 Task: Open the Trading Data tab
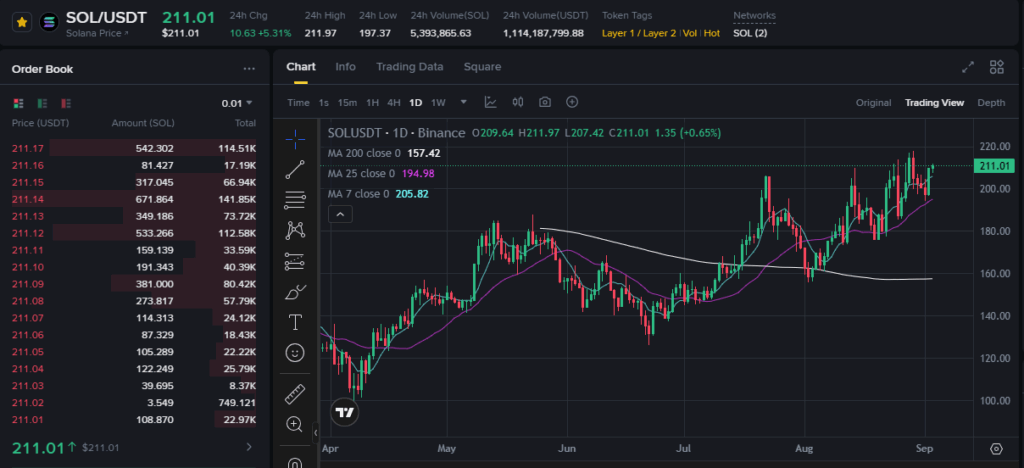[409, 67]
